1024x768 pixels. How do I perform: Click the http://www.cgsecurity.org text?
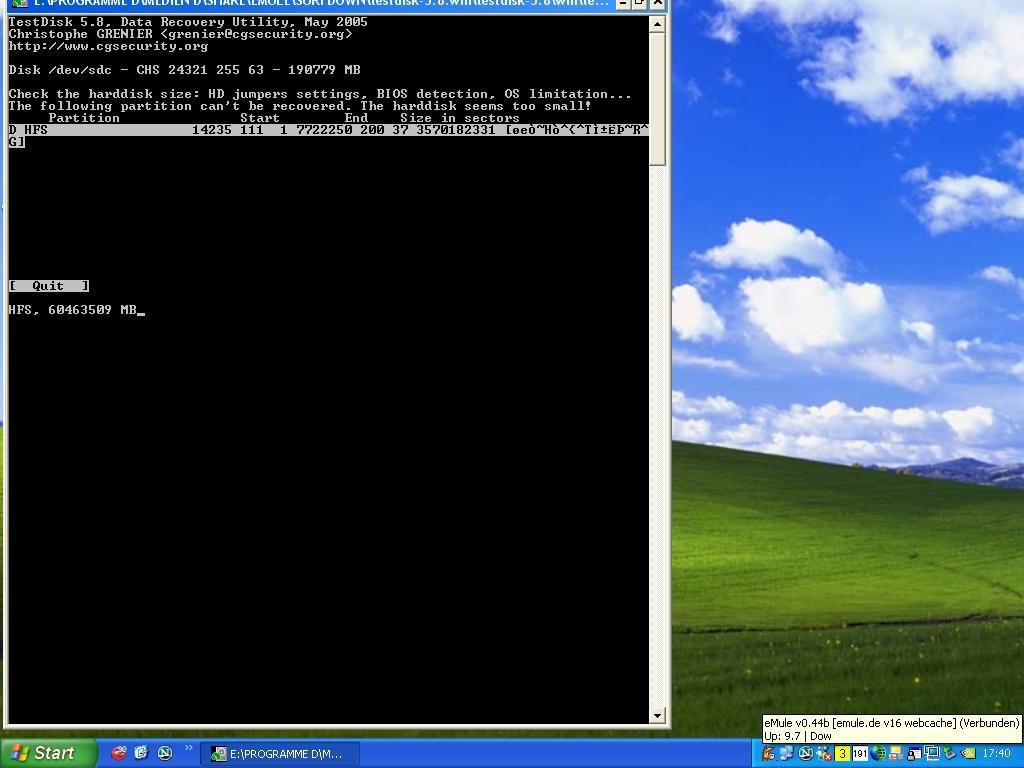[x=108, y=46]
